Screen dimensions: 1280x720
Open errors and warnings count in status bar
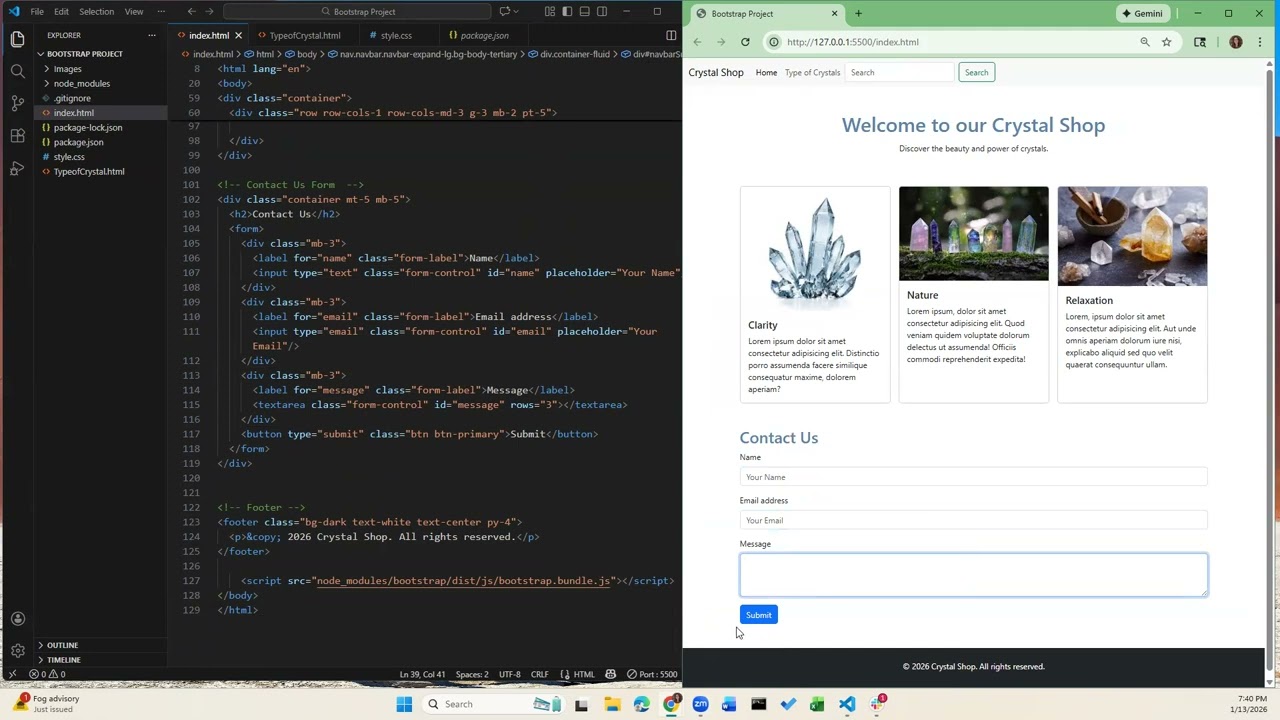tap(48, 674)
